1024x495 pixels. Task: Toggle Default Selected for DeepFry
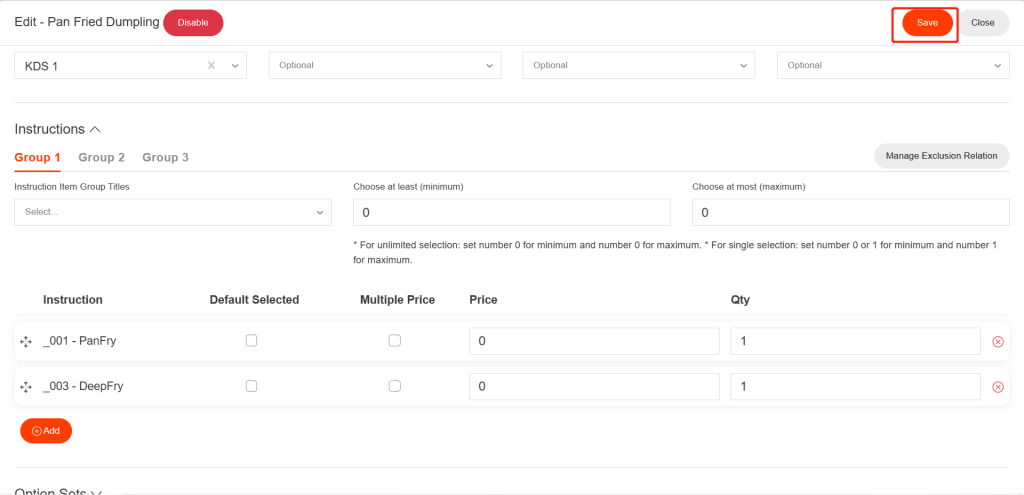point(252,386)
